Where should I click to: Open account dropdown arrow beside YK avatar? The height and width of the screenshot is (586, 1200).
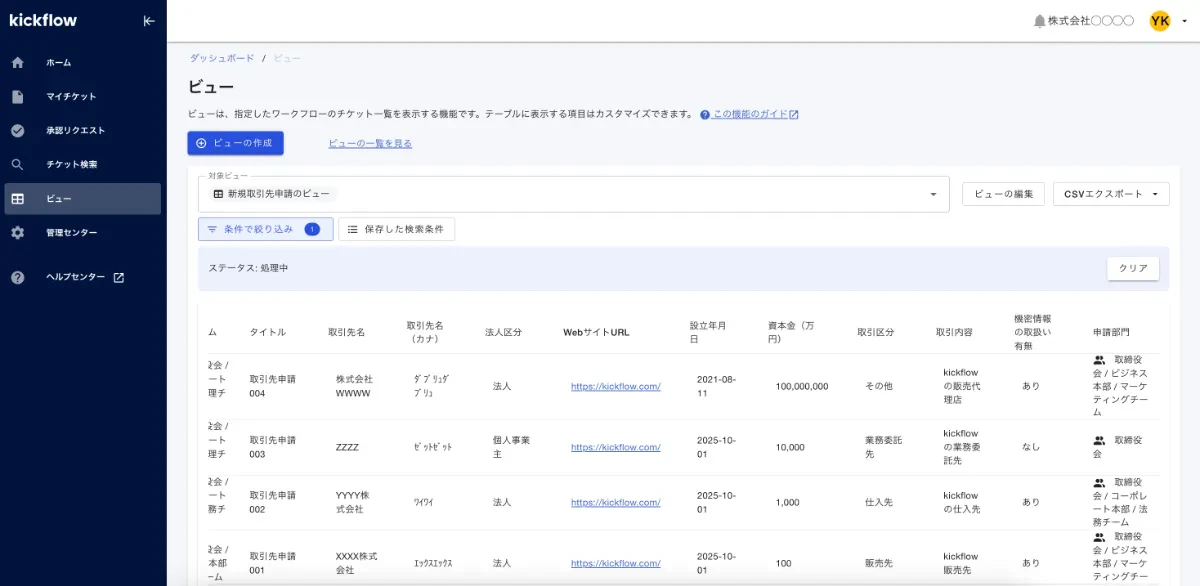[1184, 21]
